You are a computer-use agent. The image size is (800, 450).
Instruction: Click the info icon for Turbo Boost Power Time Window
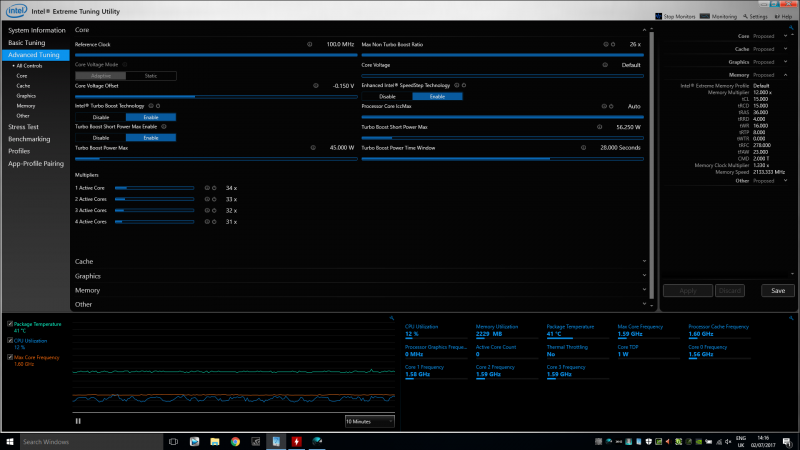pyautogui.click(x=584, y=148)
